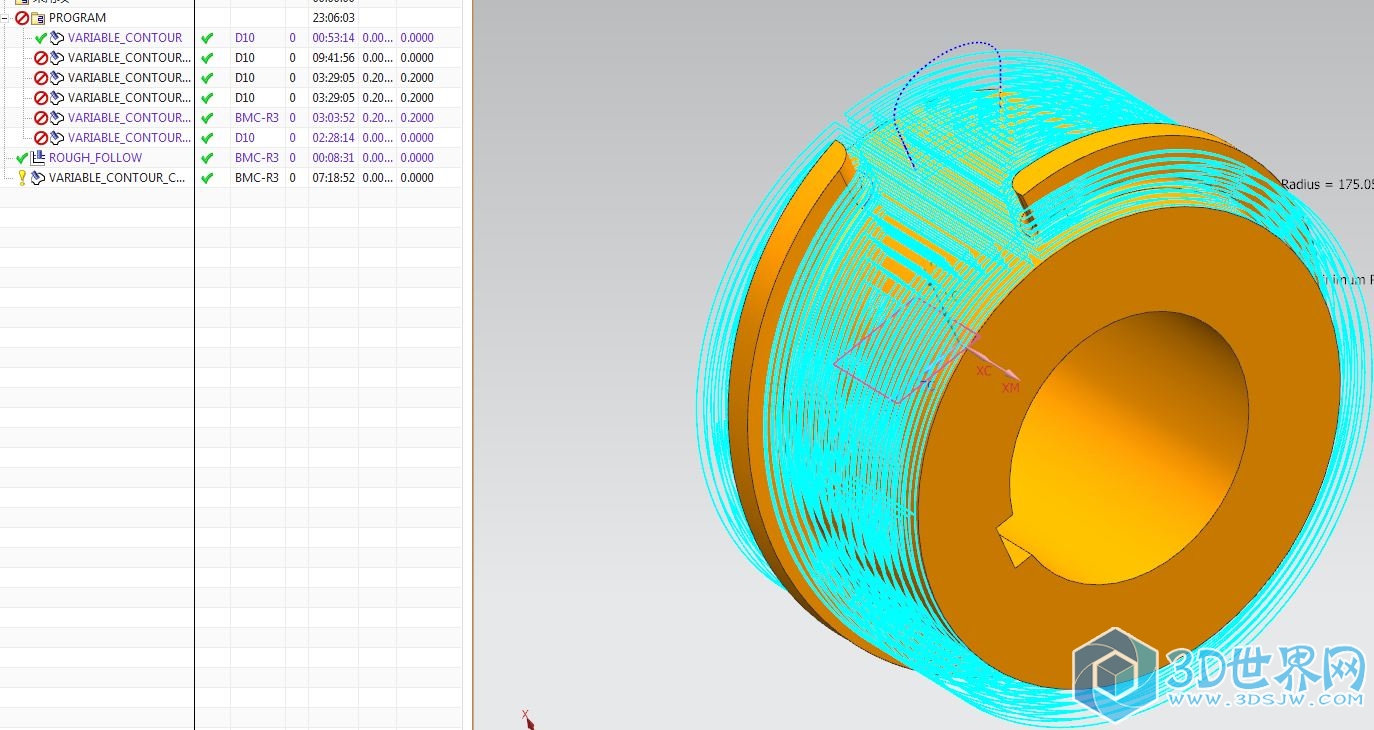This screenshot has height=730, width=1374.
Task: Select the VARIABLE_CONTOUR_C operation at the list bottom
Action: point(117,178)
